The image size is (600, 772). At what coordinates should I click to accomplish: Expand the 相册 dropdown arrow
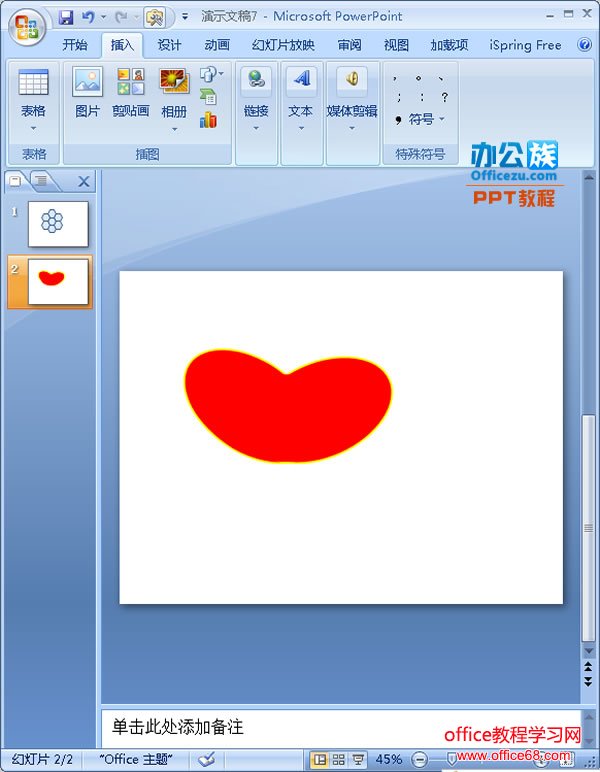174,129
